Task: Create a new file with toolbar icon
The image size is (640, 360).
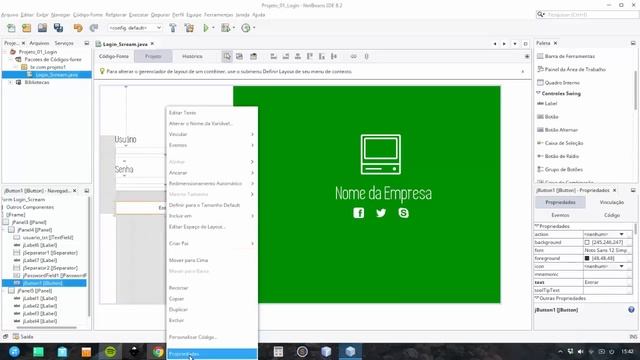Action: 11,28
